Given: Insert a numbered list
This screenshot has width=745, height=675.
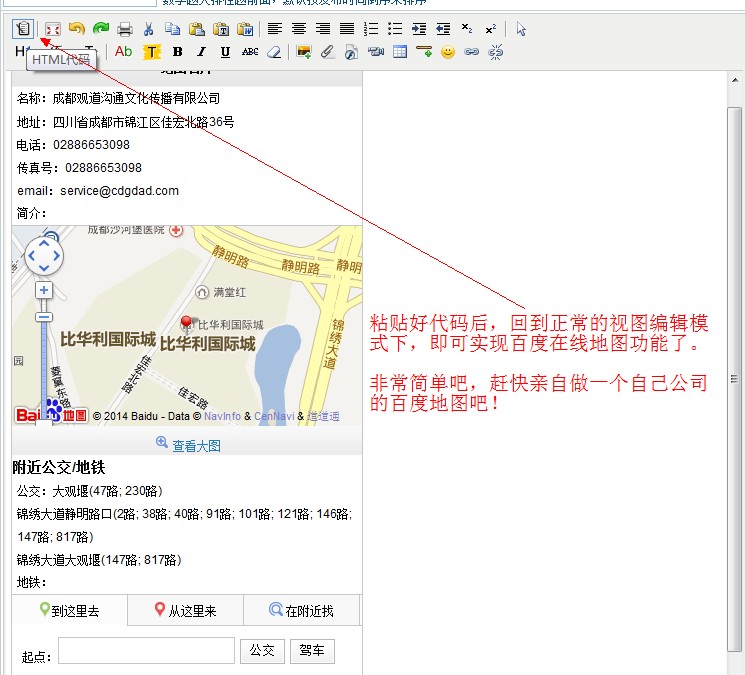Looking at the screenshot, I should coord(371,29).
